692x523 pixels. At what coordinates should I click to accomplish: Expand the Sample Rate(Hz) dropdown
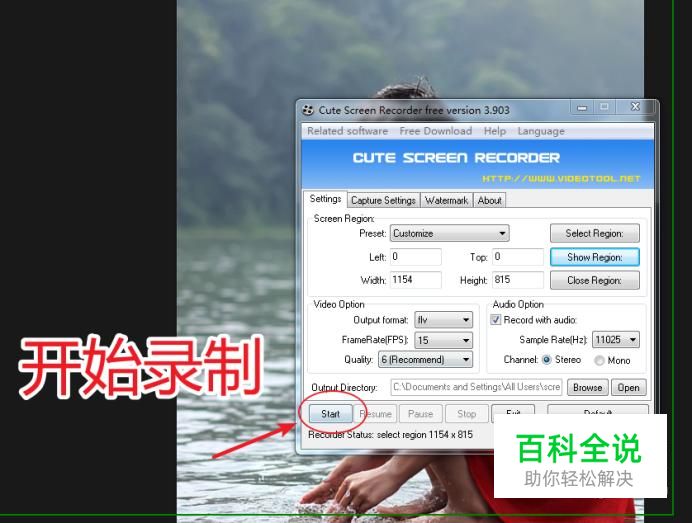coord(616,340)
